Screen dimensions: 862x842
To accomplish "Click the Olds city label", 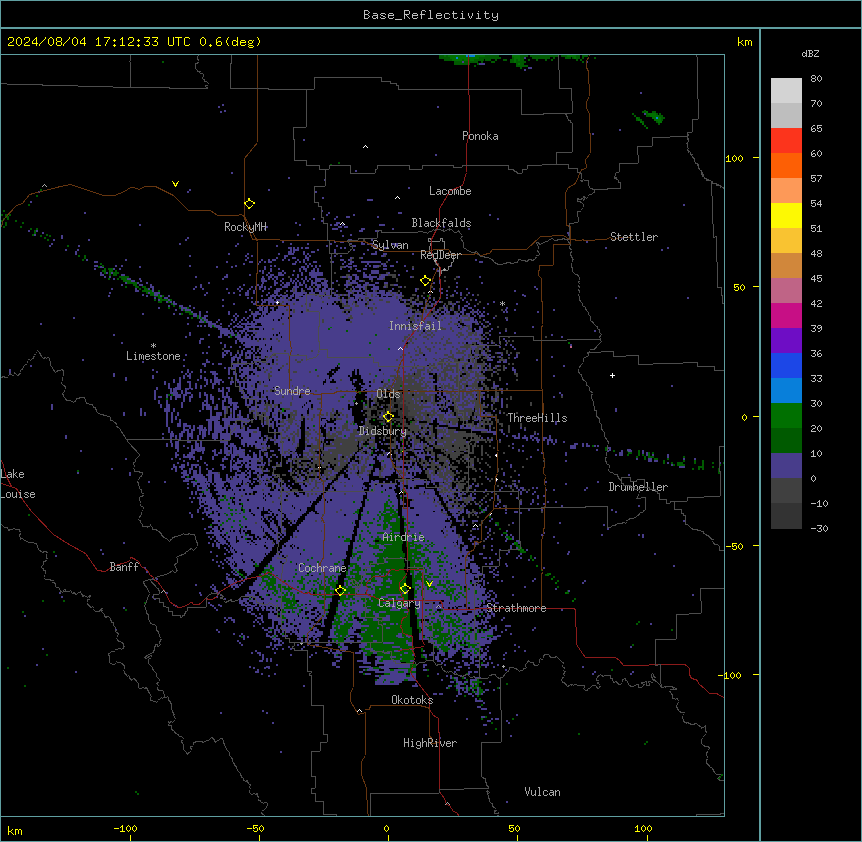I will pos(388,394).
